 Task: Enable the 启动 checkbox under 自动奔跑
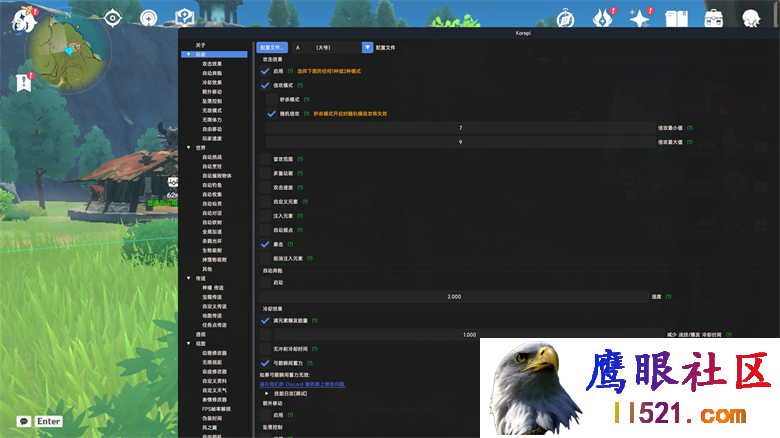coord(265,283)
